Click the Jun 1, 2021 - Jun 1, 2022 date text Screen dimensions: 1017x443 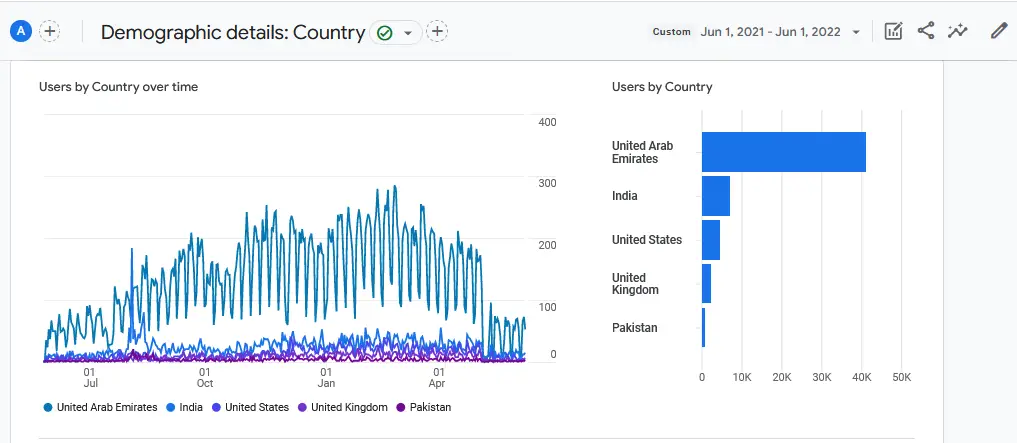pyautogui.click(x=771, y=32)
